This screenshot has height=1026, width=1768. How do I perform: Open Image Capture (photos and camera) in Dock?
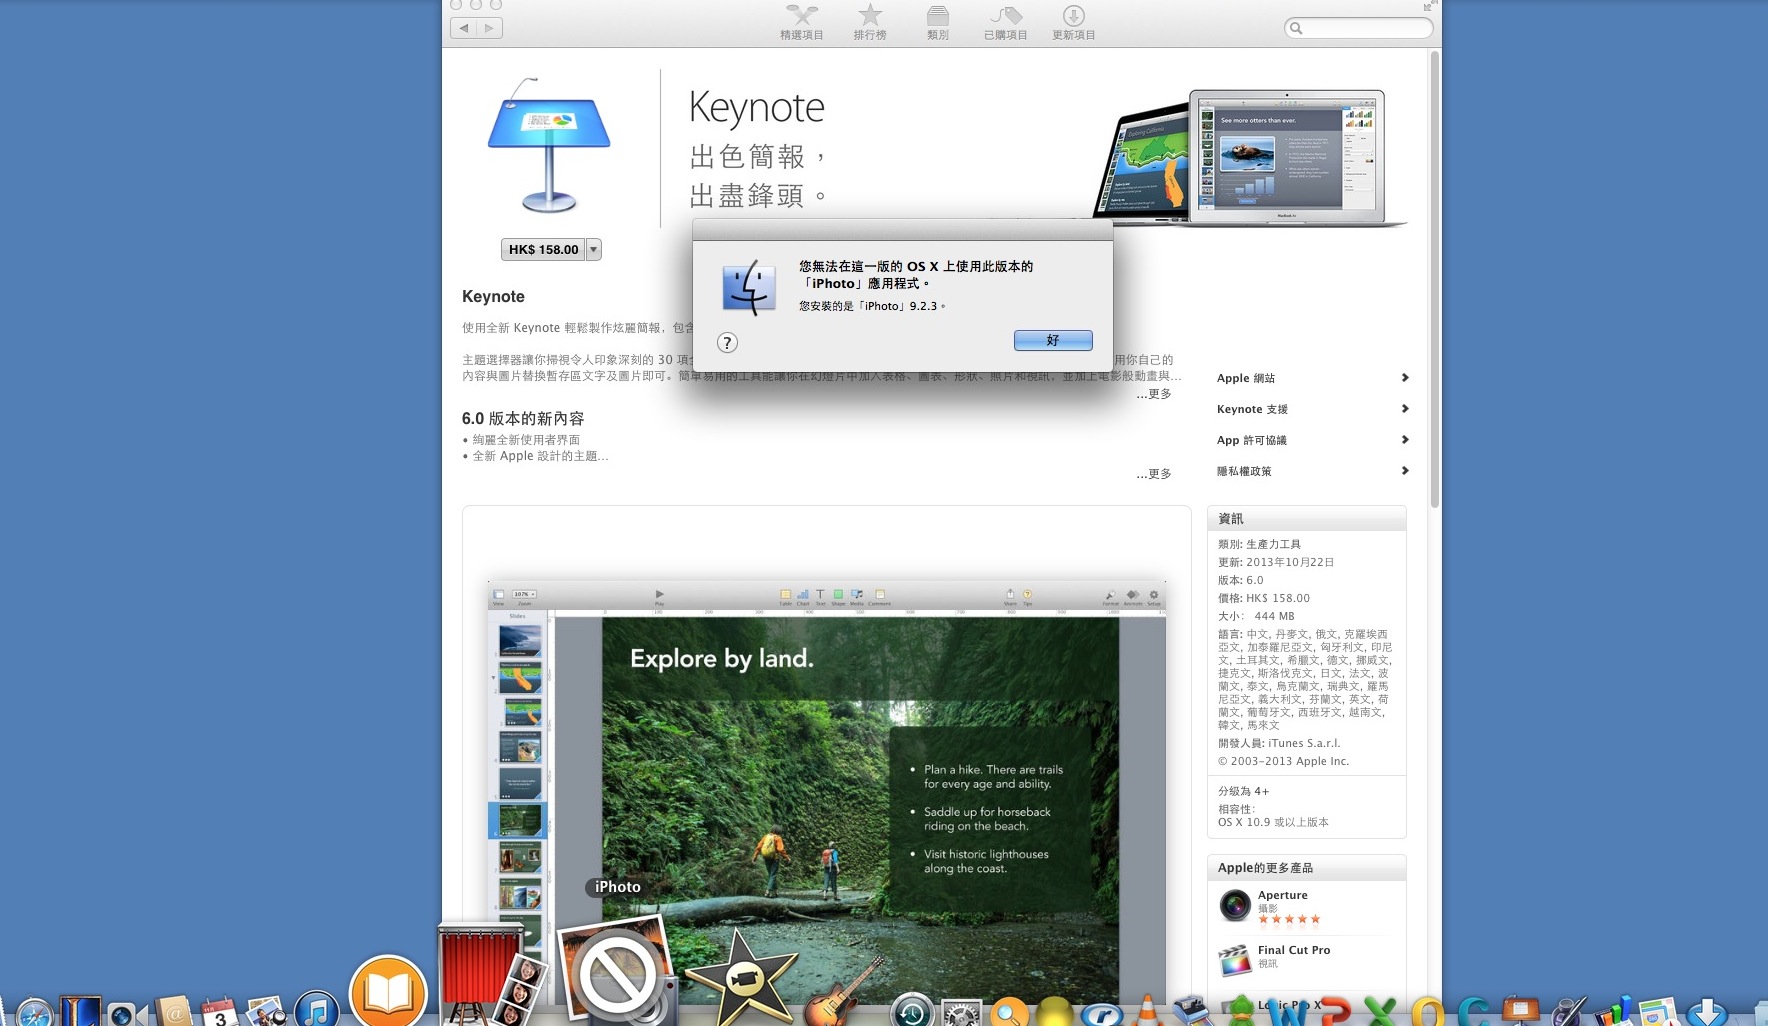coord(267,1010)
